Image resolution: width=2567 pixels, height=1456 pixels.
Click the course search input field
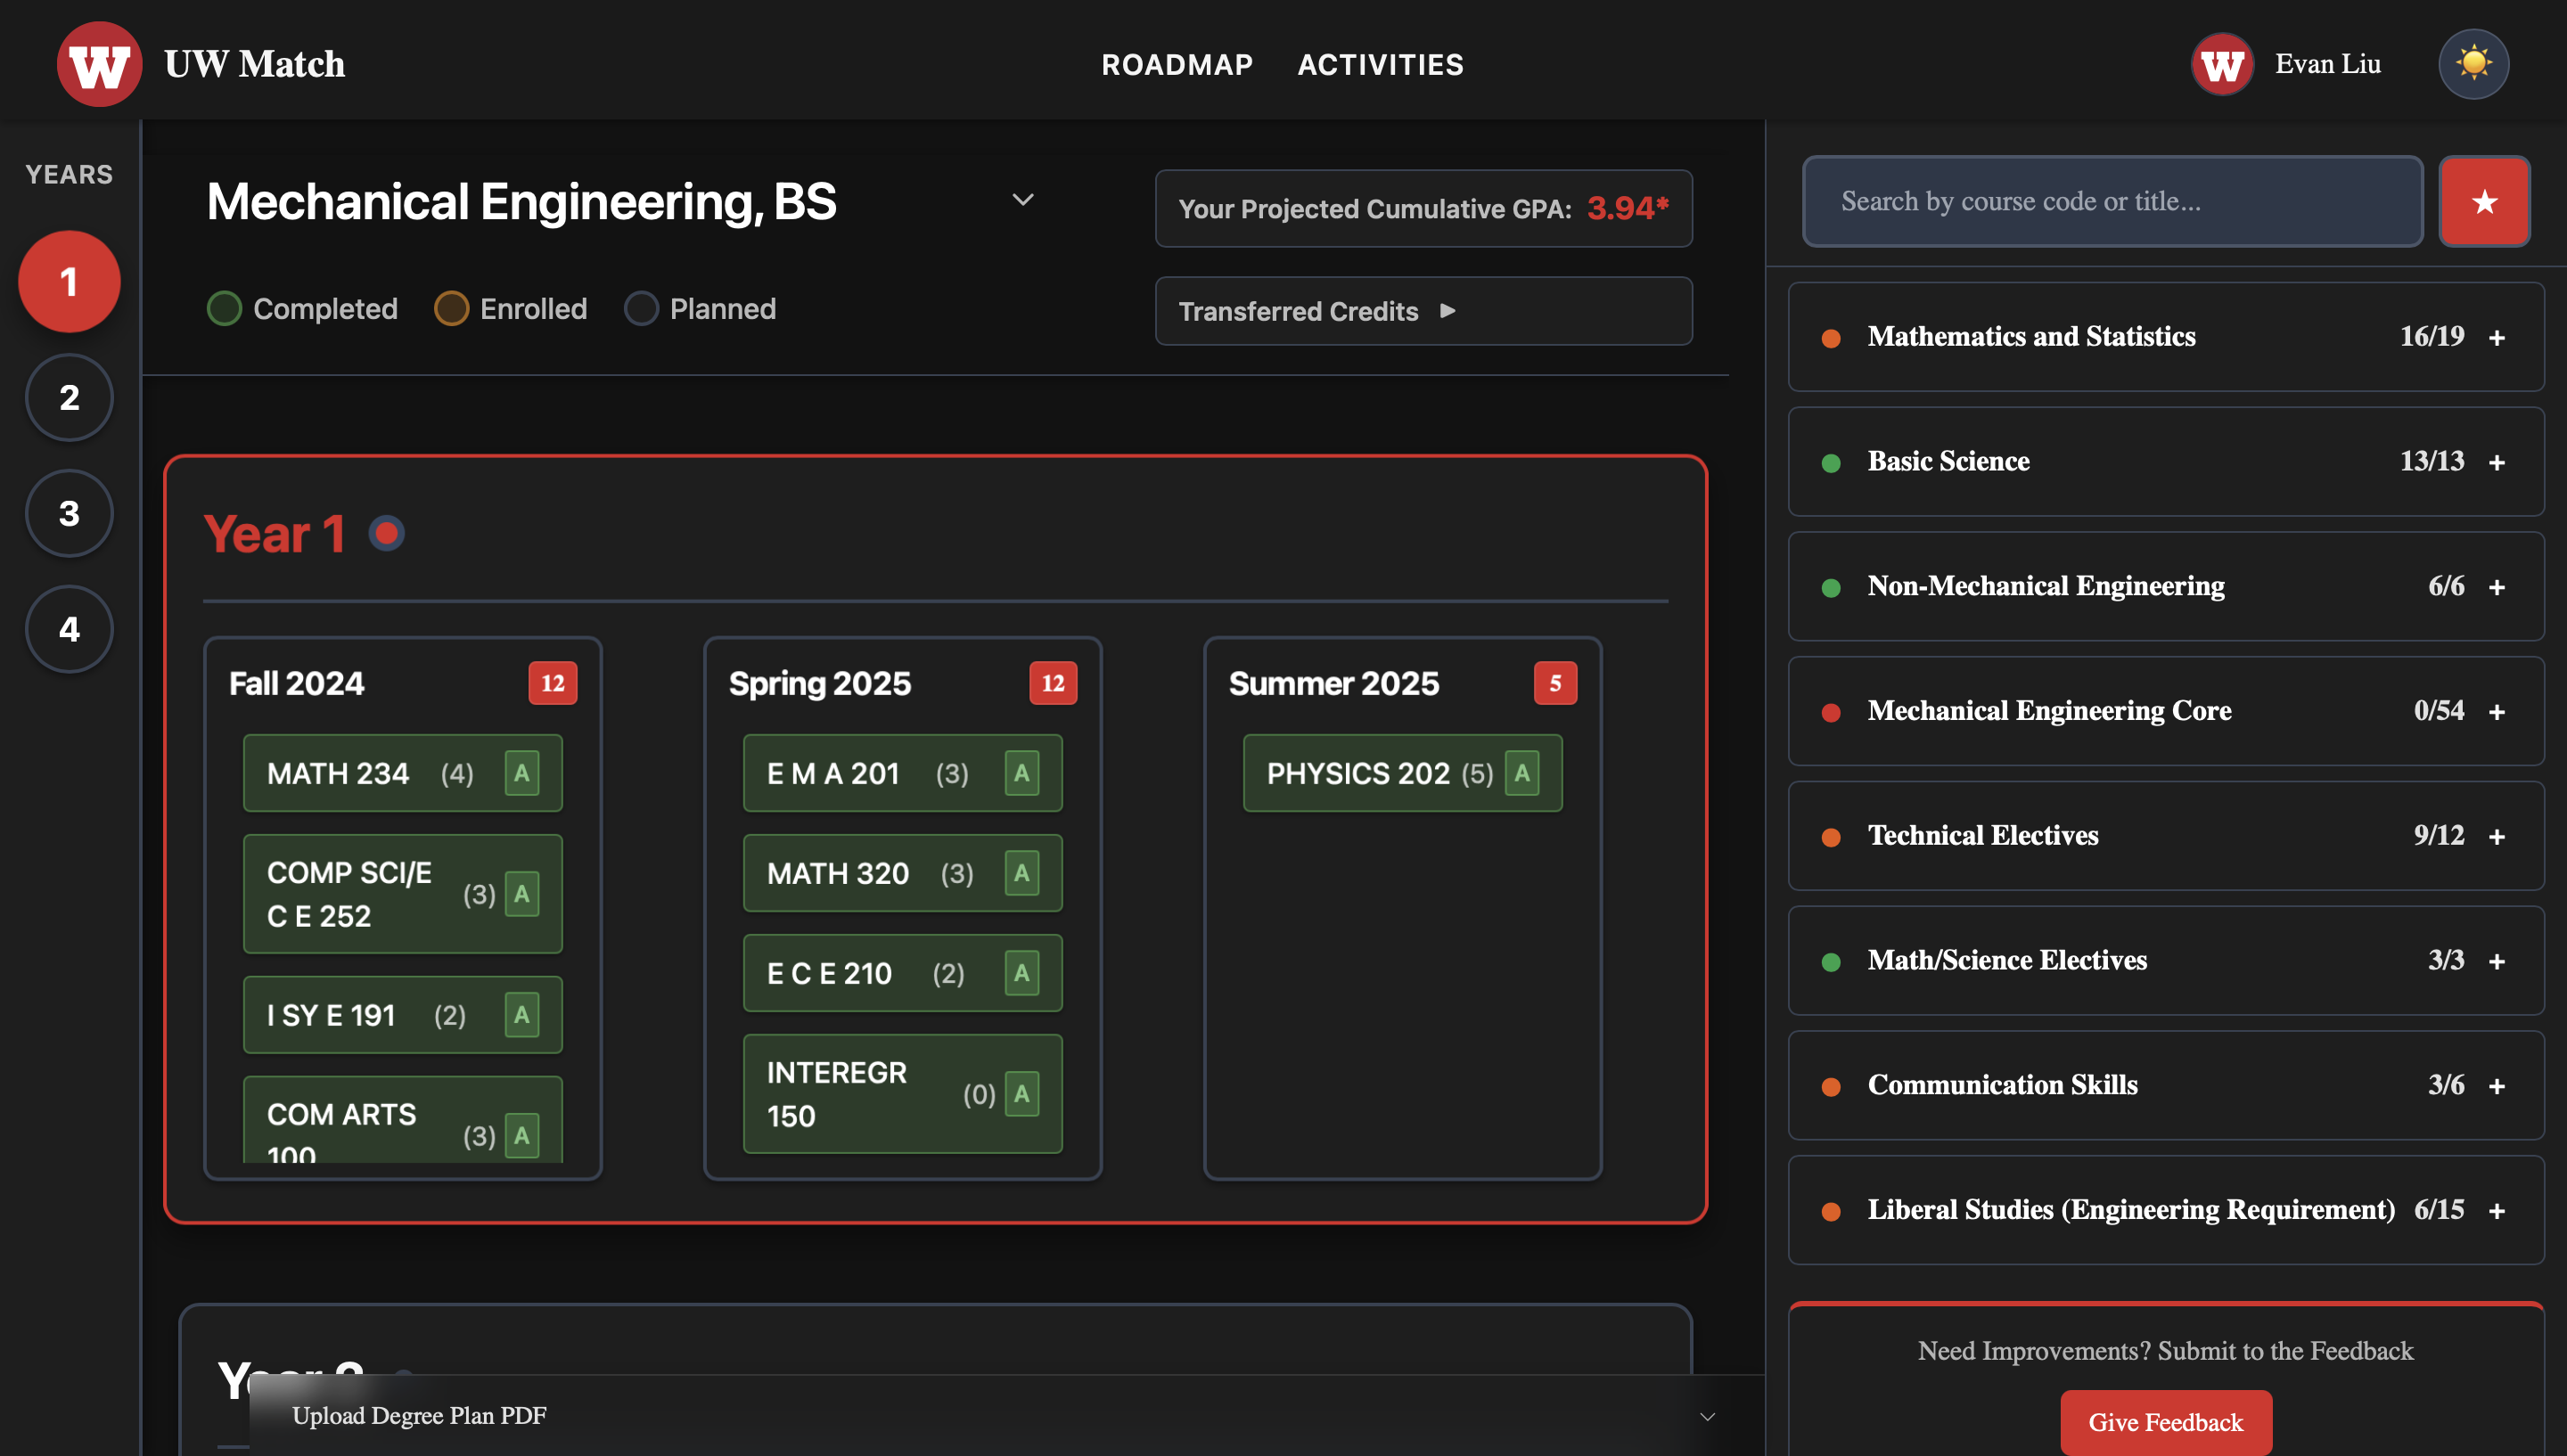point(2111,201)
